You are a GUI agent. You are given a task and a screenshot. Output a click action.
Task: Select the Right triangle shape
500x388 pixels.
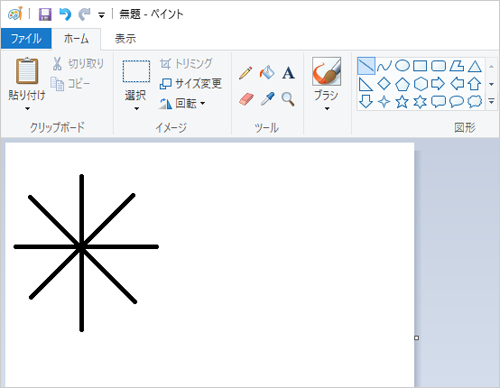click(366, 84)
